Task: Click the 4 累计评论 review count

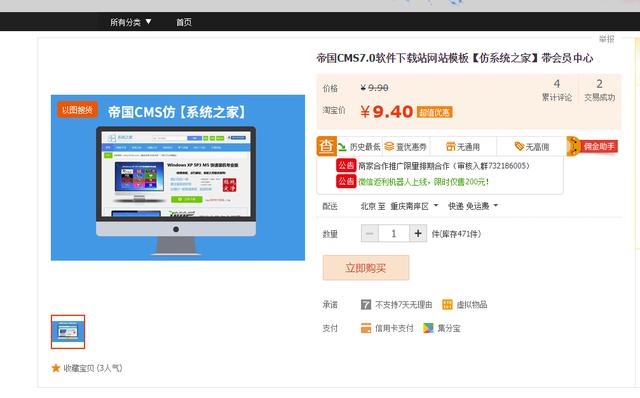Action: point(556,90)
